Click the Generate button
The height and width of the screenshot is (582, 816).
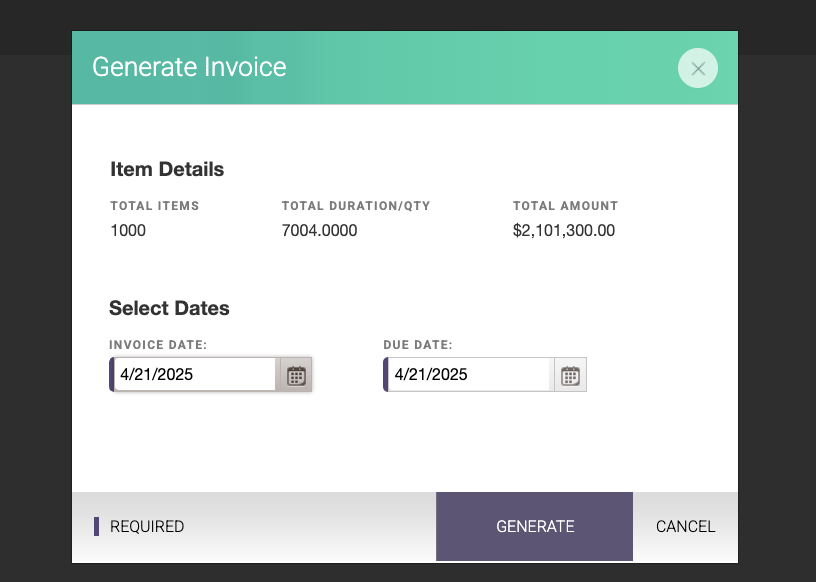point(534,526)
